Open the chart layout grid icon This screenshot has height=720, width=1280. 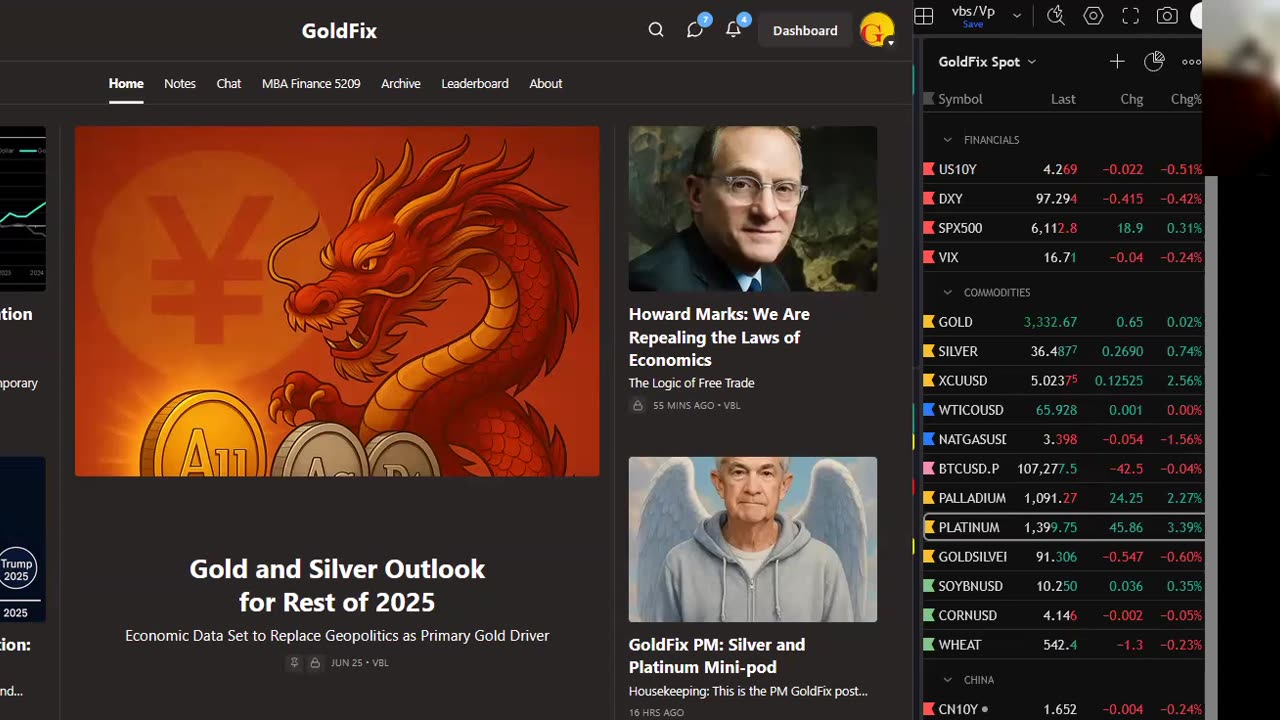point(924,16)
